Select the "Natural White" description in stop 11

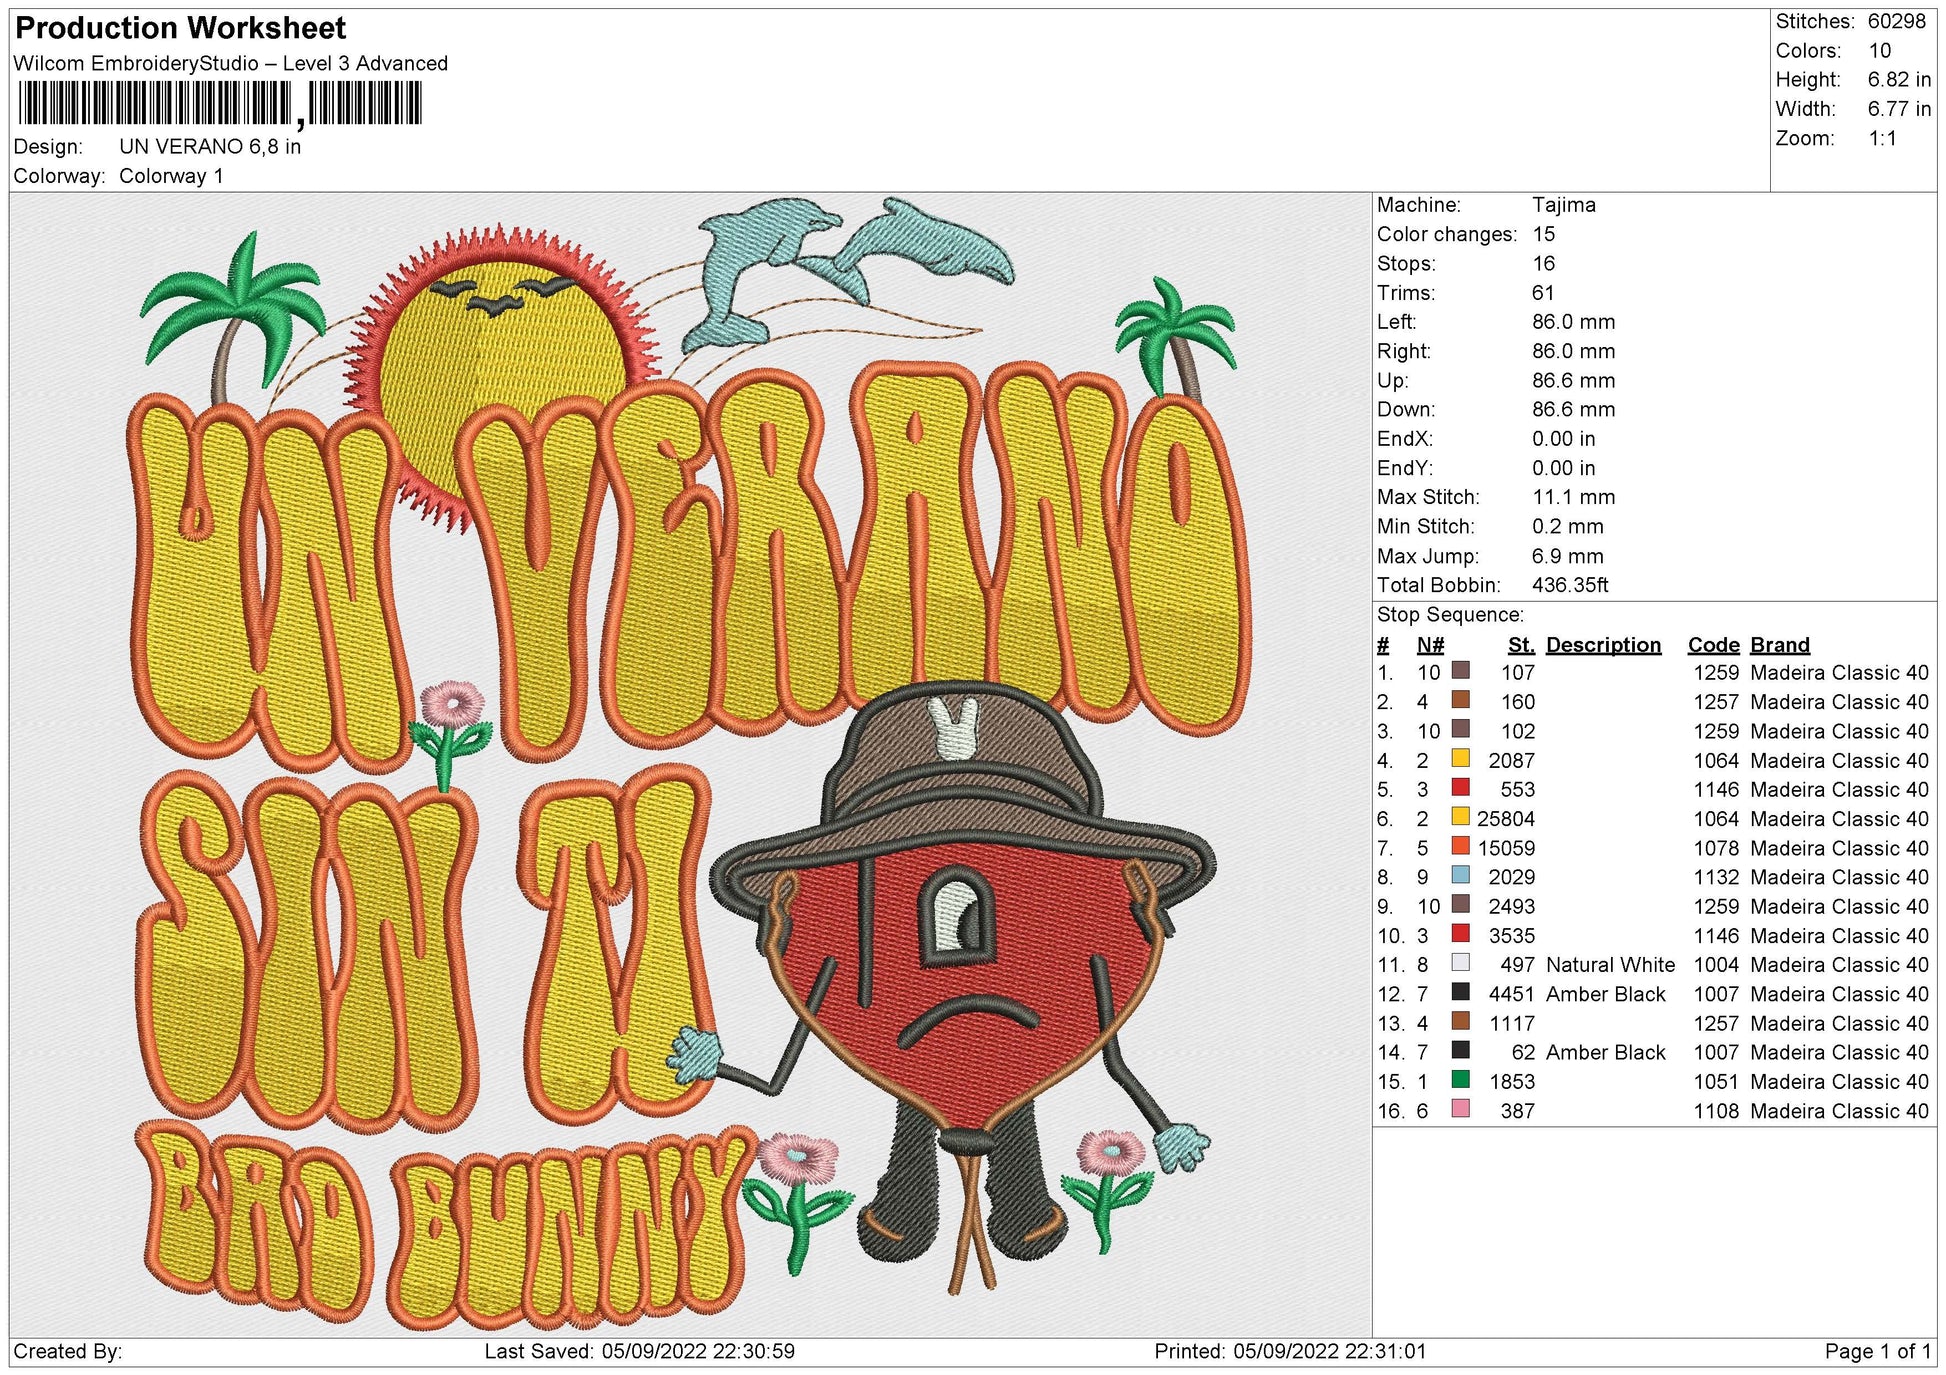(1610, 965)
